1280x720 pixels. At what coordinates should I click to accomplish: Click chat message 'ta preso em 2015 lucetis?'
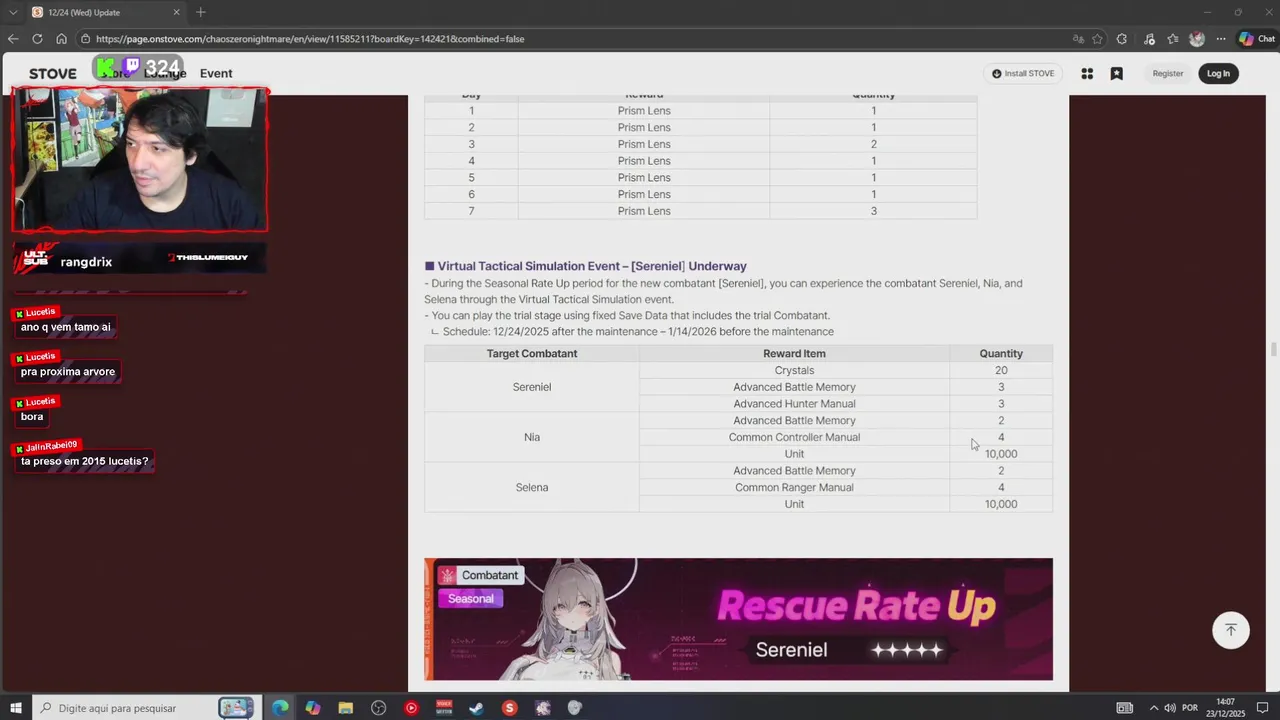[85, 462]
